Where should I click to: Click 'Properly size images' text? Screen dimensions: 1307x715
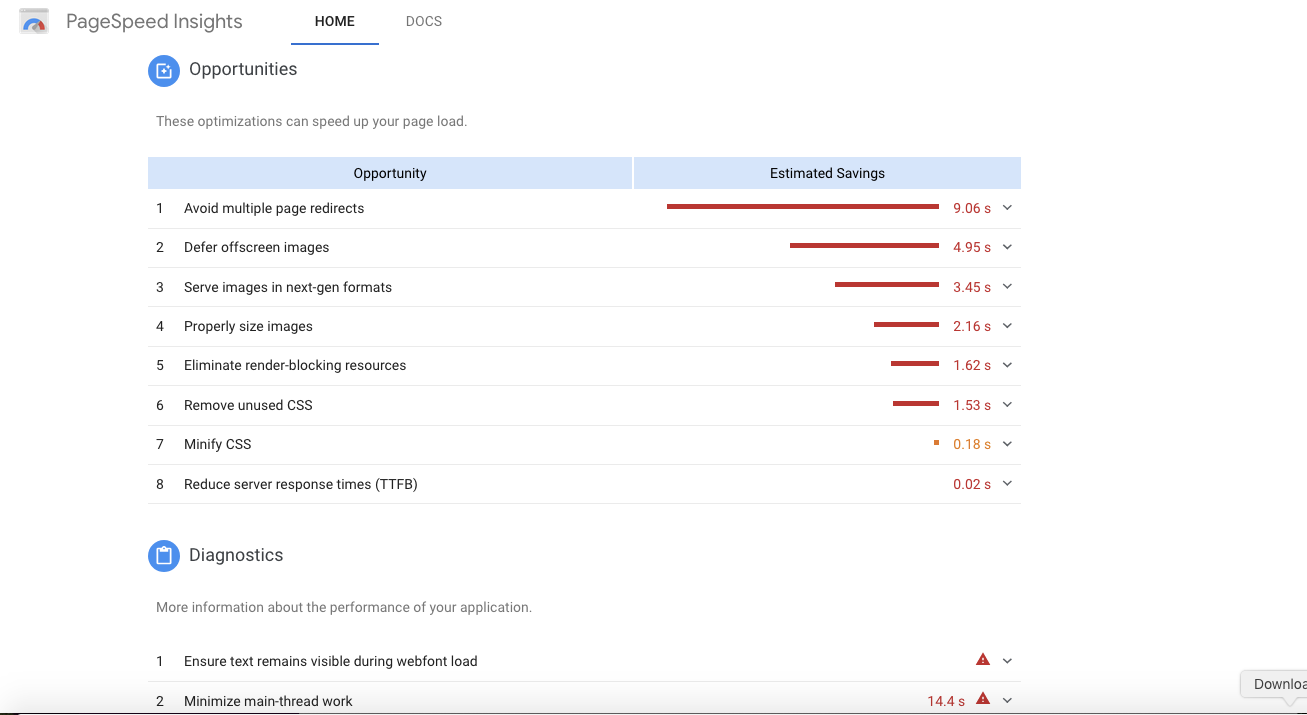pyautogui.click(x=248, y=326)
